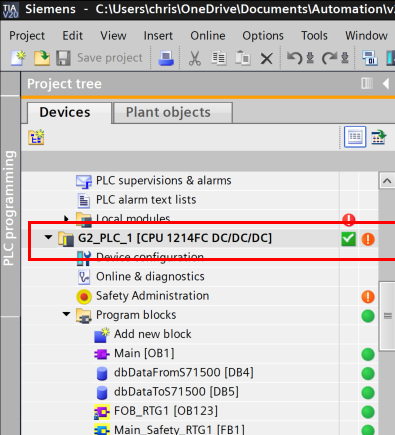The height and width of the screenshot is (435, 395).
Task: Click Local modules red error icon
Action: point(349,219)
